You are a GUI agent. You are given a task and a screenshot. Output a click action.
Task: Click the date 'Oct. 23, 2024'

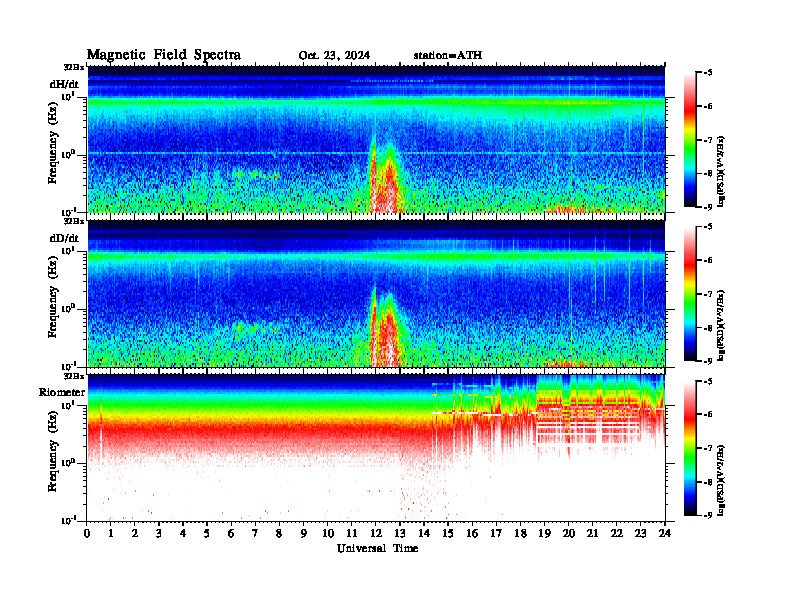pos(334,55)
